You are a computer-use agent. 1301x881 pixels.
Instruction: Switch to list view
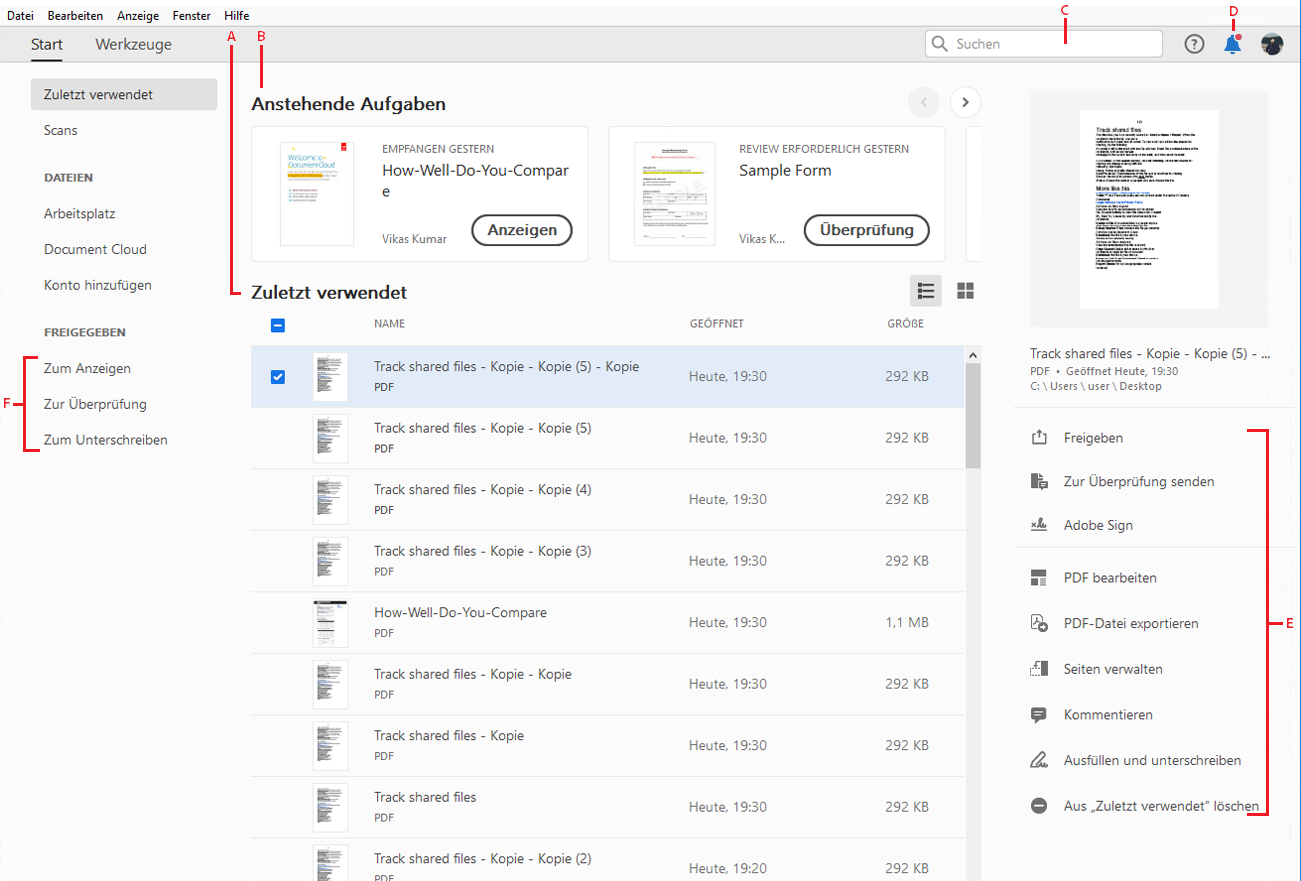tap(926, 291)
